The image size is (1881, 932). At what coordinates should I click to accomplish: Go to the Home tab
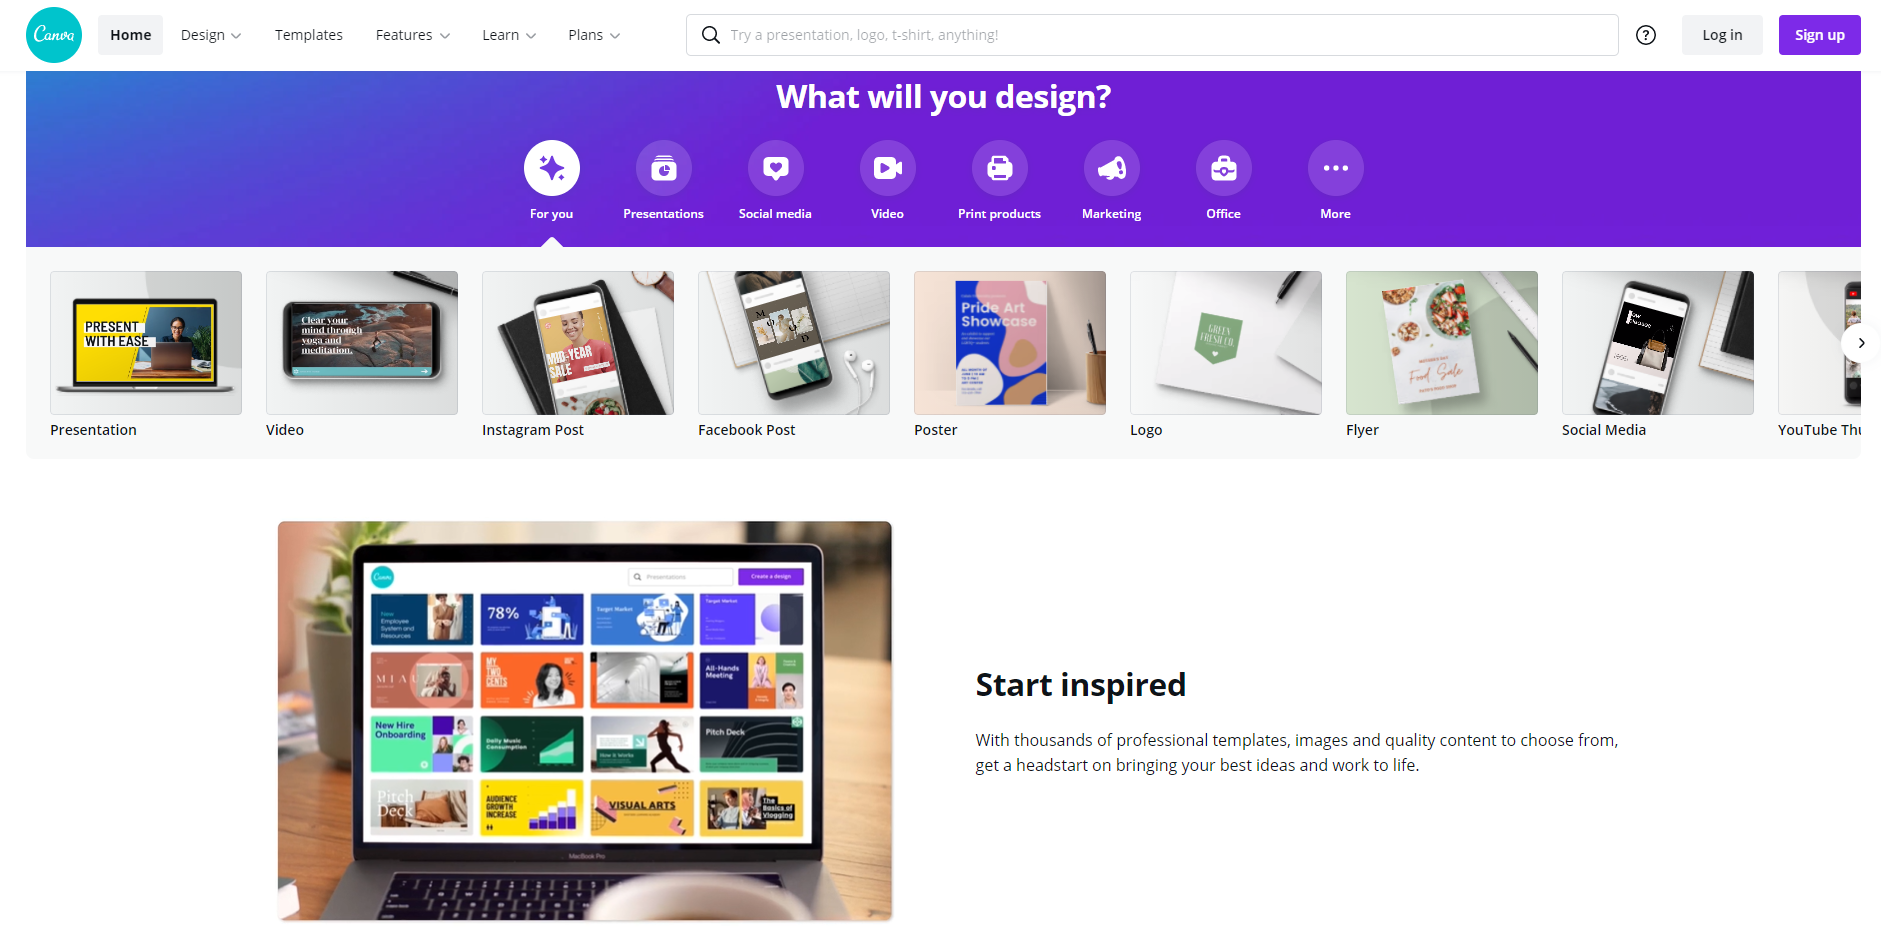[131, 35]
